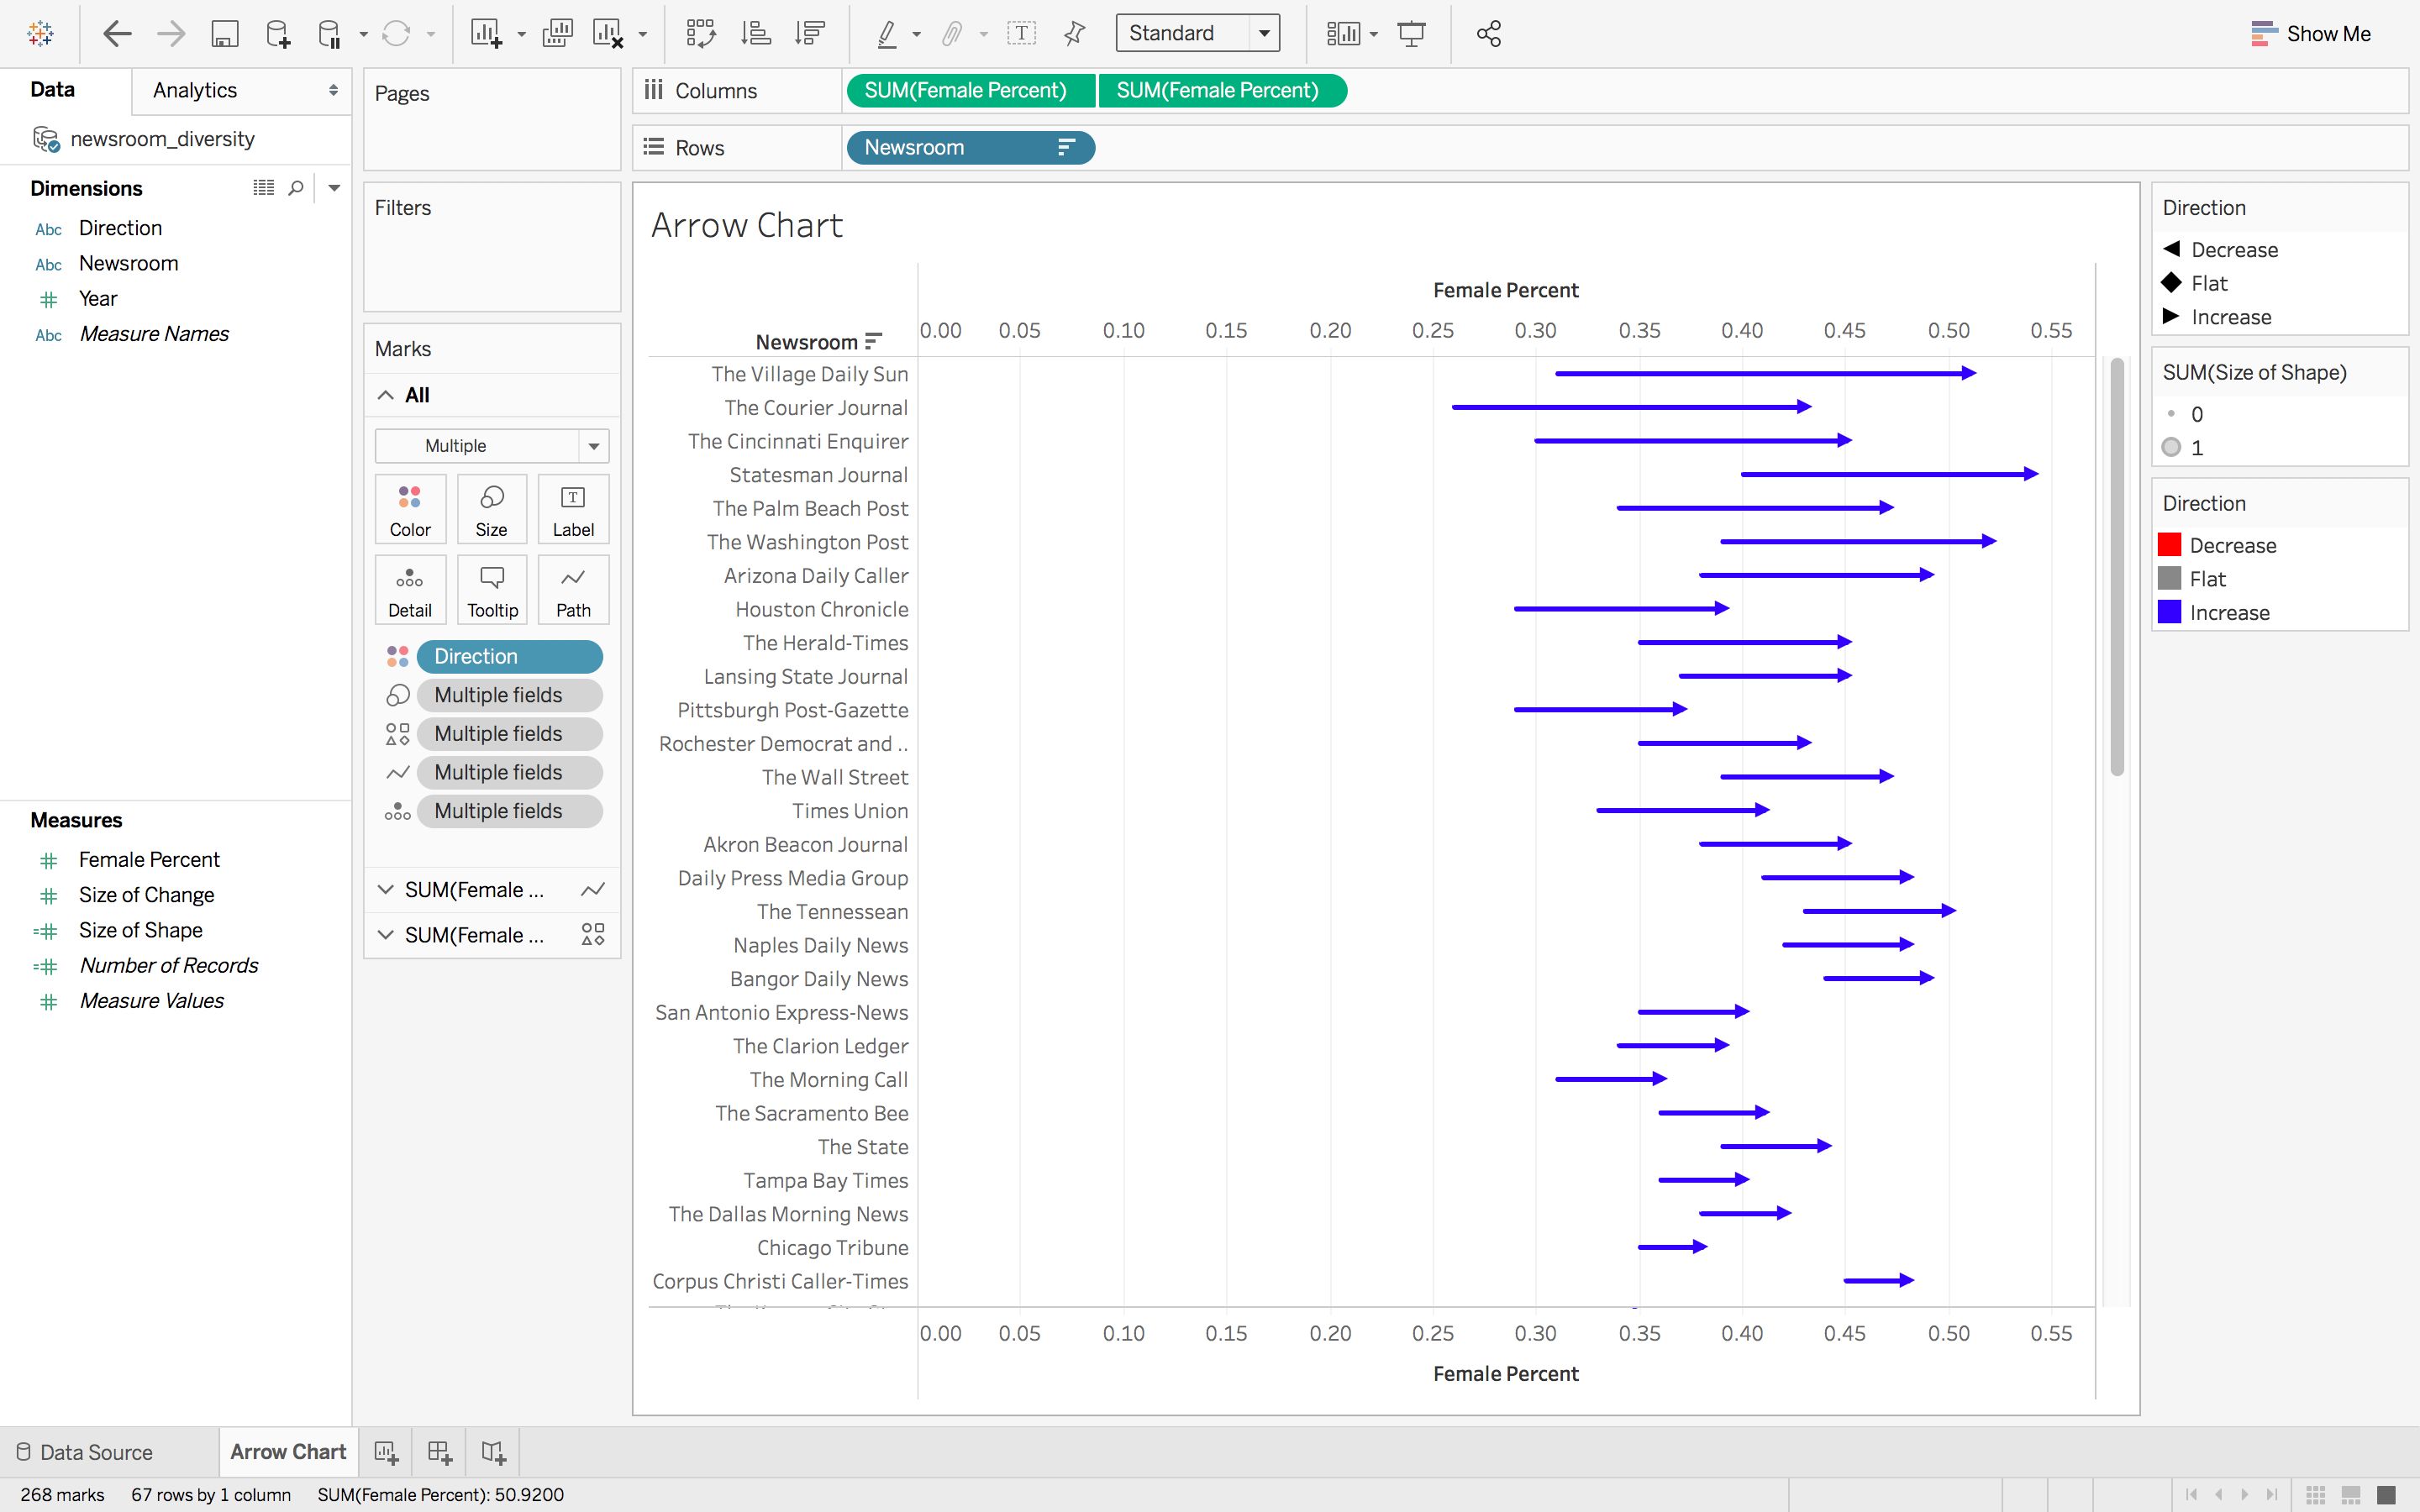The image size is (2420, 1512).
Task: Switch to the Analytics pane
Action: click(x=193, y=90)
